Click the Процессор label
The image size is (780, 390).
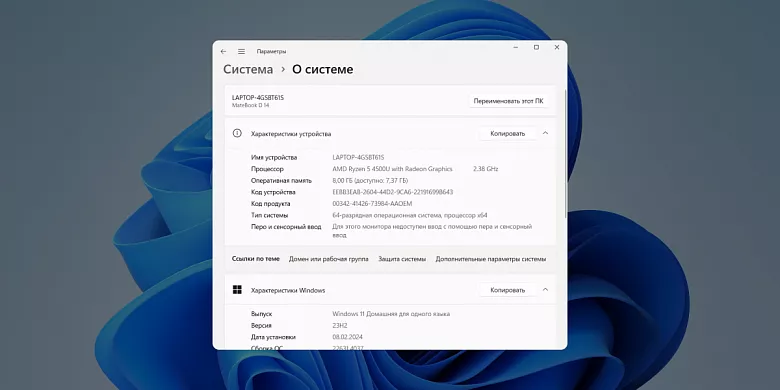click(x=268, y=169)
